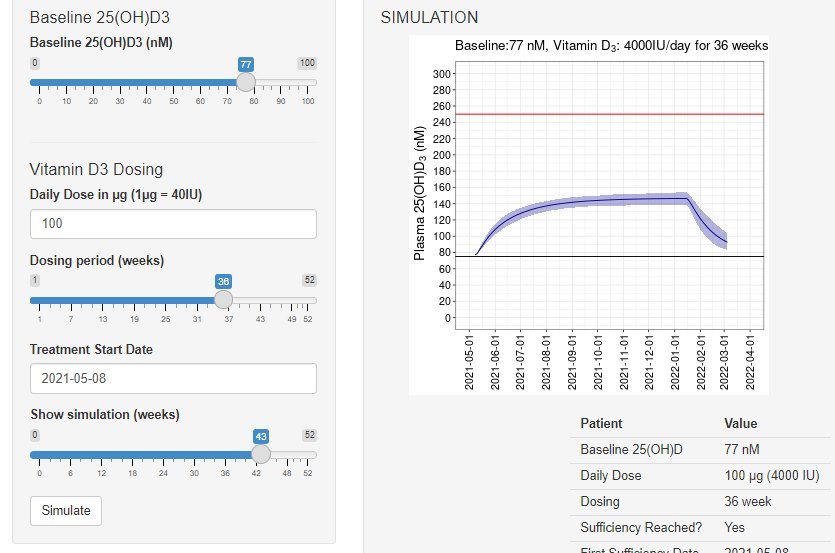Viewport: 835px width, 553px height.
Task: Click the Dosing period slider handle at 36
Action: [224, 300]
